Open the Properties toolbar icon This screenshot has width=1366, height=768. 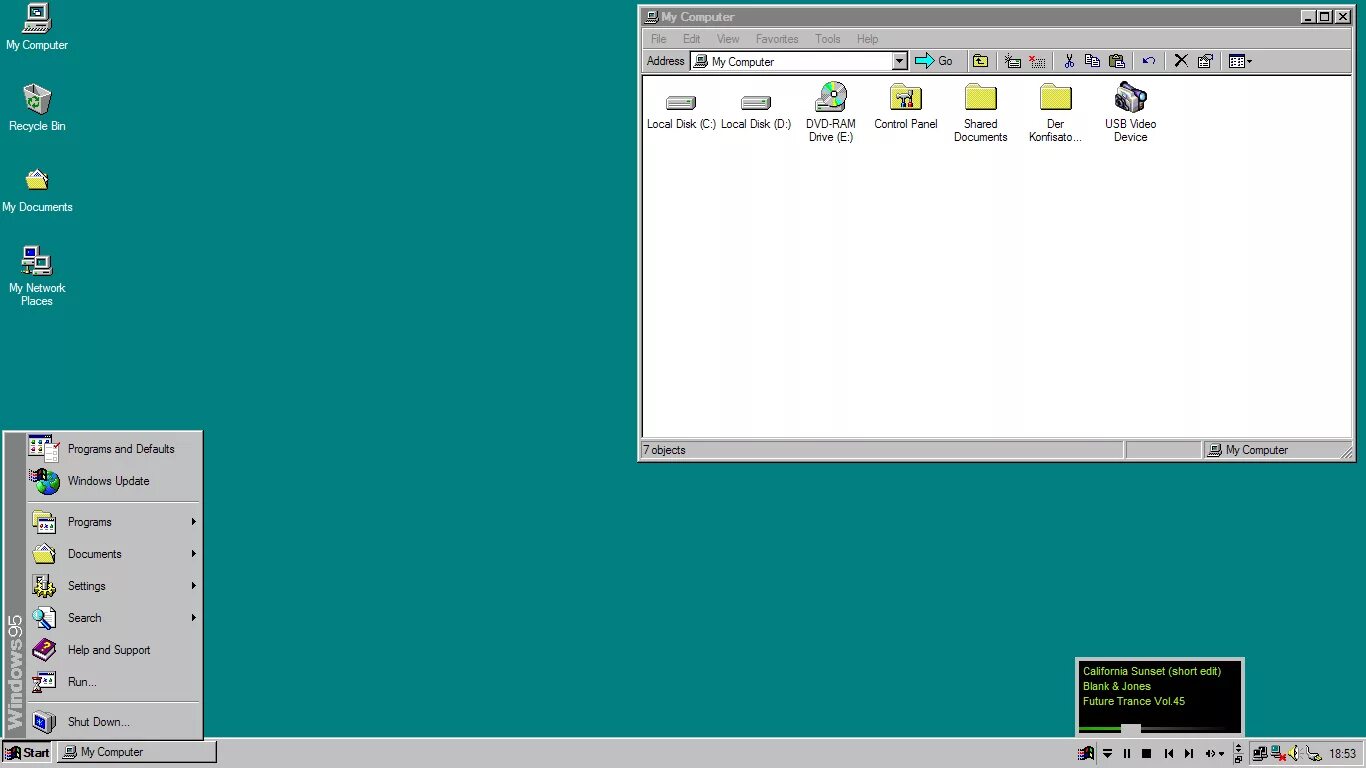coord(1205,61)
